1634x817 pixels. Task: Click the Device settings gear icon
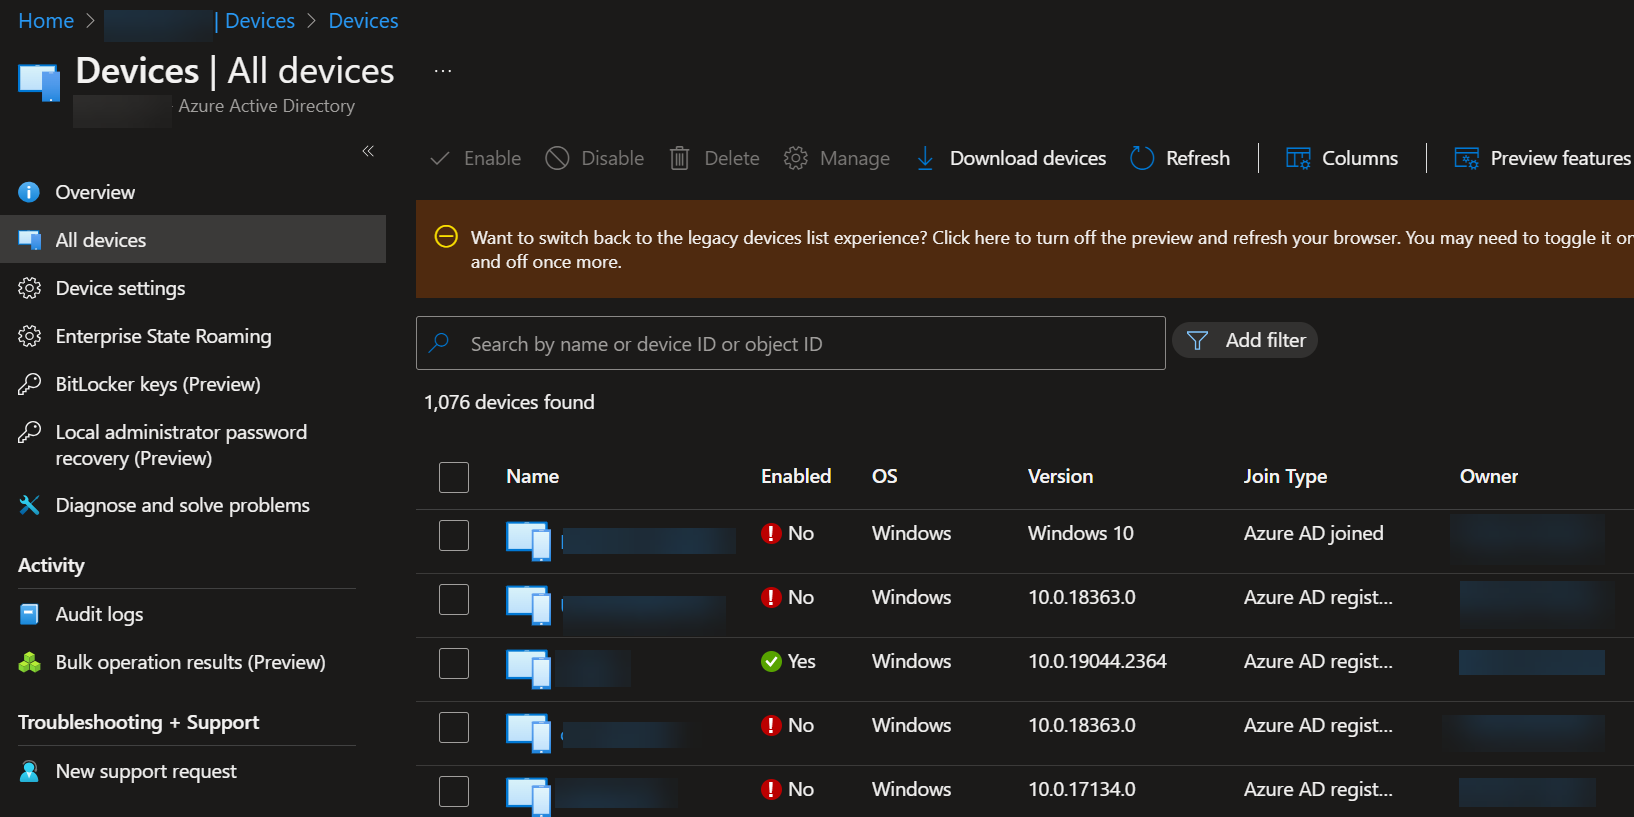[29, 288]
